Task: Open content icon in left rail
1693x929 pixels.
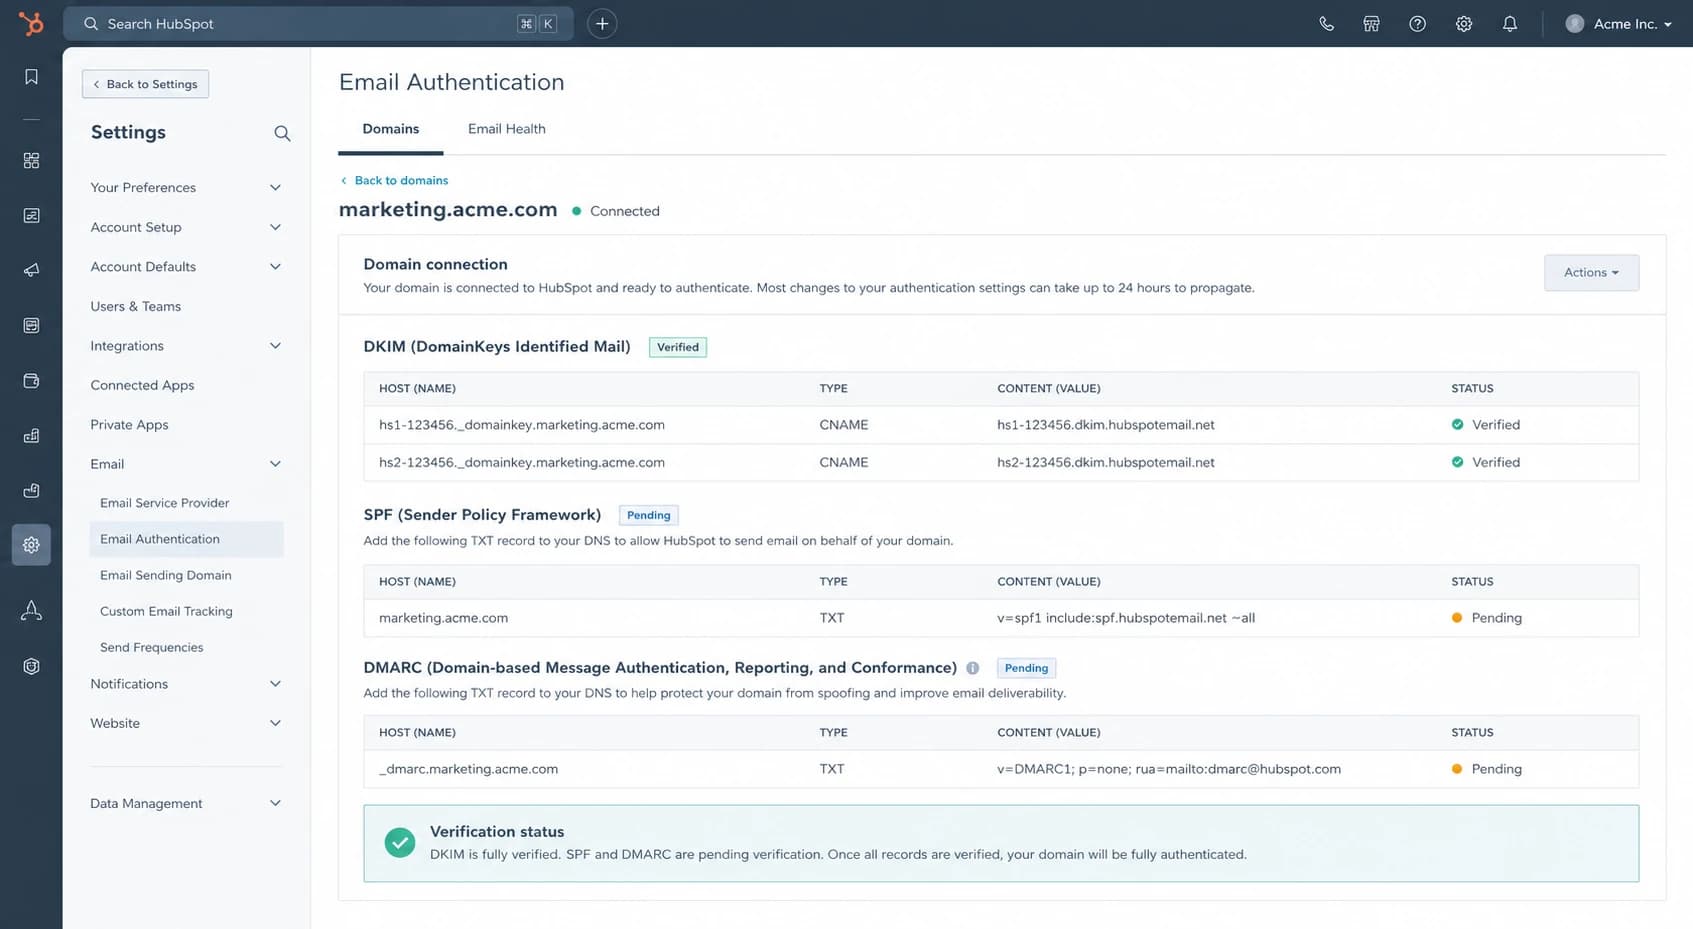Action: point(31,325)
